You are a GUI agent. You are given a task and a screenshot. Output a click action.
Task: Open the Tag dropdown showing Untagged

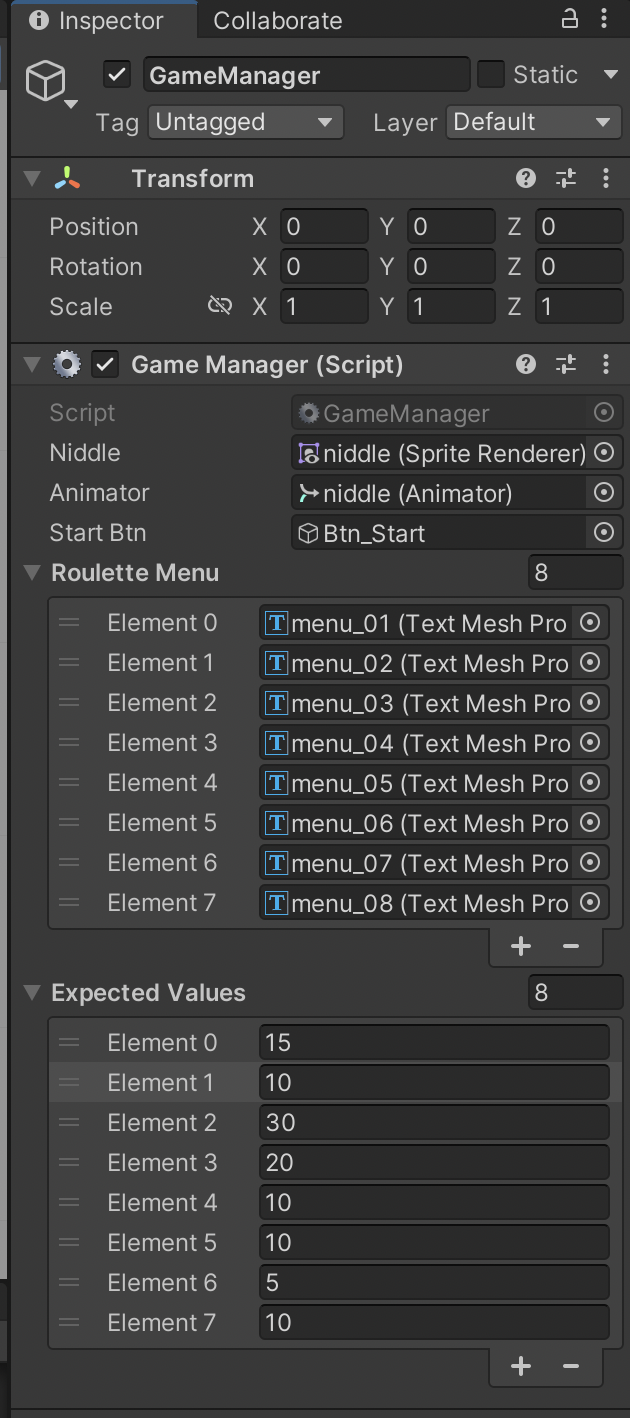[x=246, y=122]
